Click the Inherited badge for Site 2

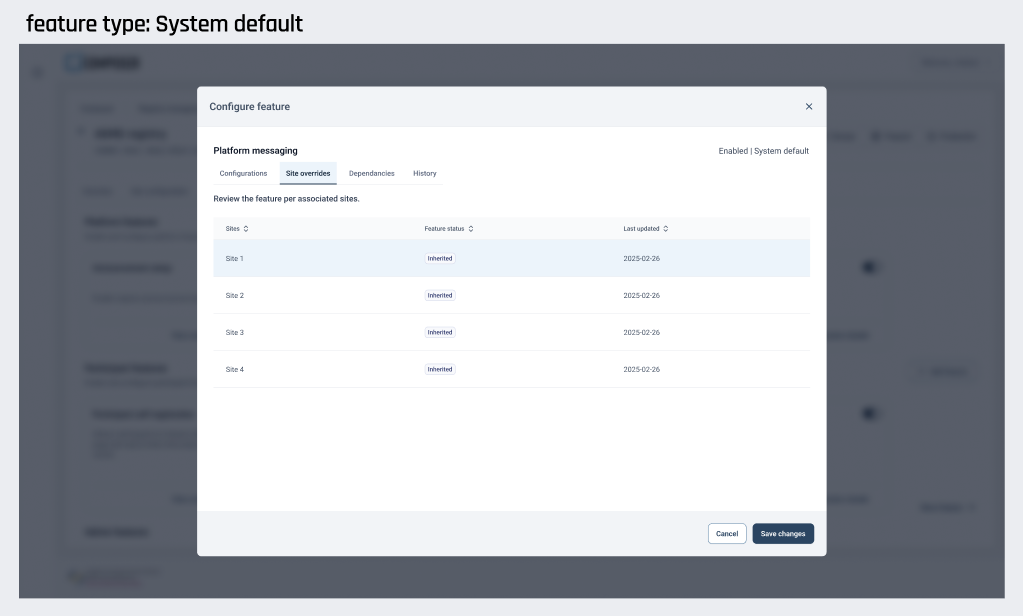440,296
